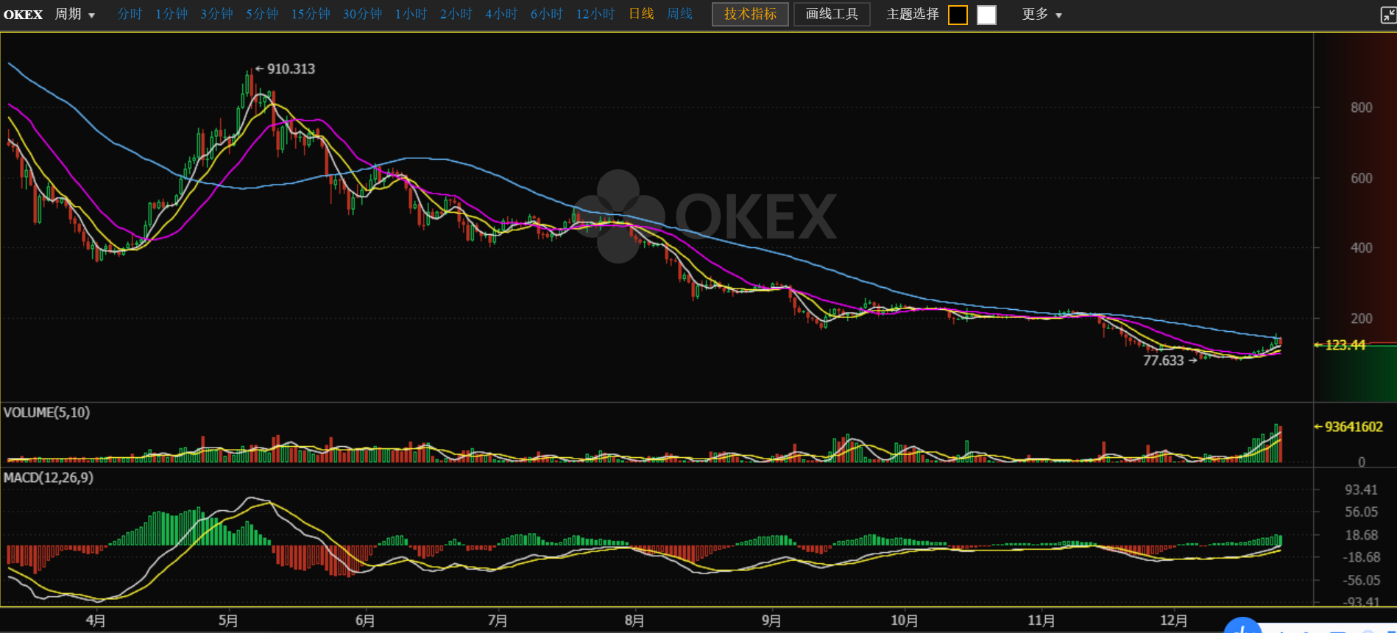This screenshot has height=633, width=1397.
Task: Click the 77.633 low price label
Action: (1163, 360)
